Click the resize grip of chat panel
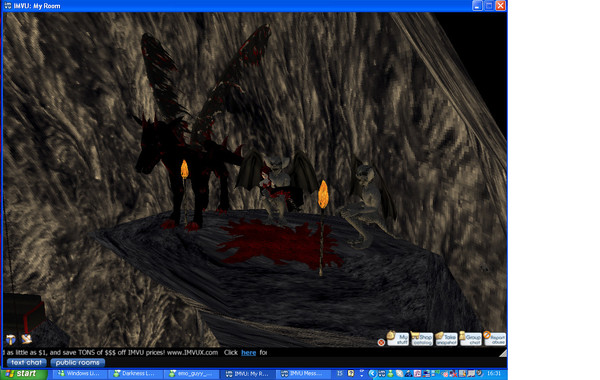The image size is (600, 380). pyautogui.click(x=503, y=354)
